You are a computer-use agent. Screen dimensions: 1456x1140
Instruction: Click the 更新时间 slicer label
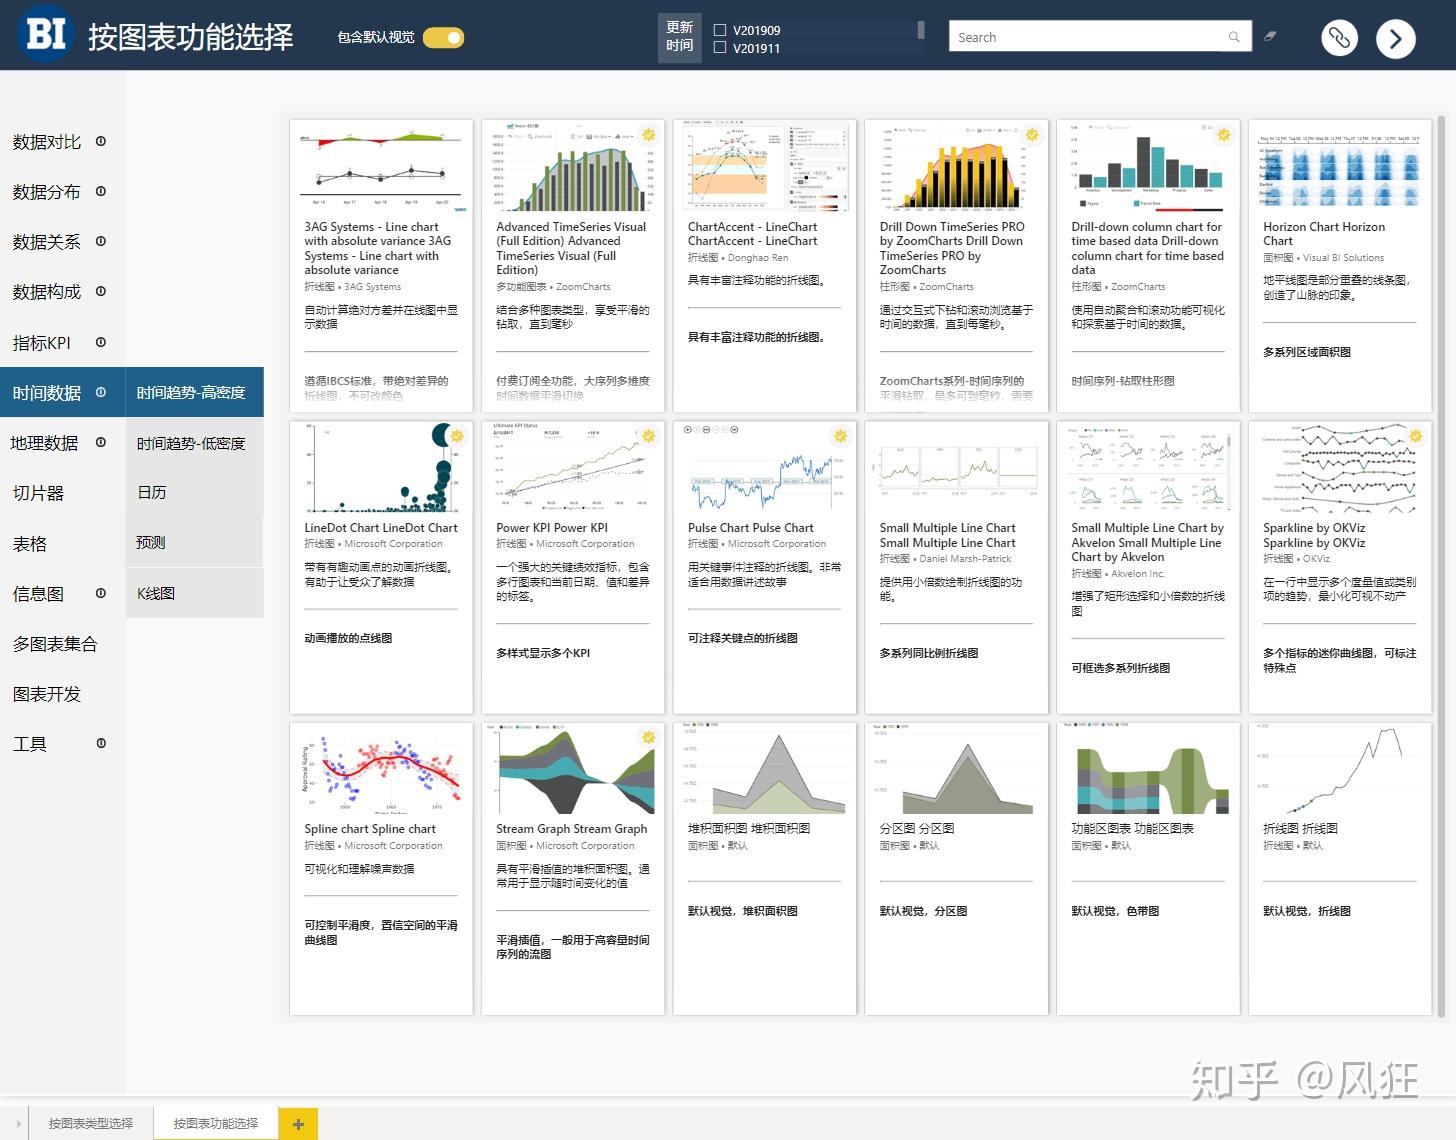click(x=679, y=37)
